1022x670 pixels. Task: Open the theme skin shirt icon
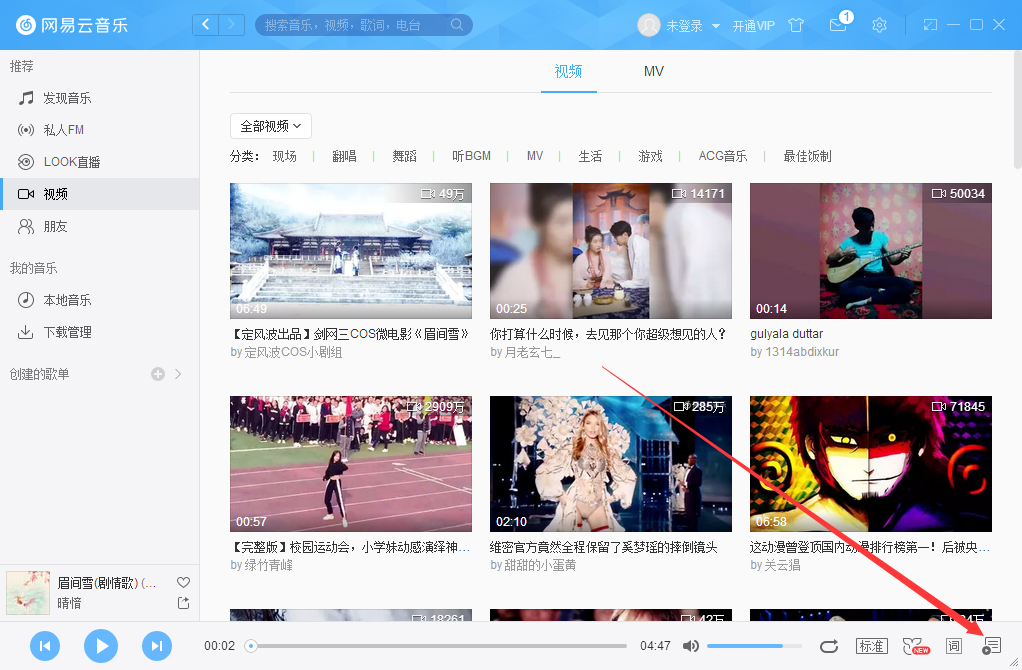(x=796, y=25)
